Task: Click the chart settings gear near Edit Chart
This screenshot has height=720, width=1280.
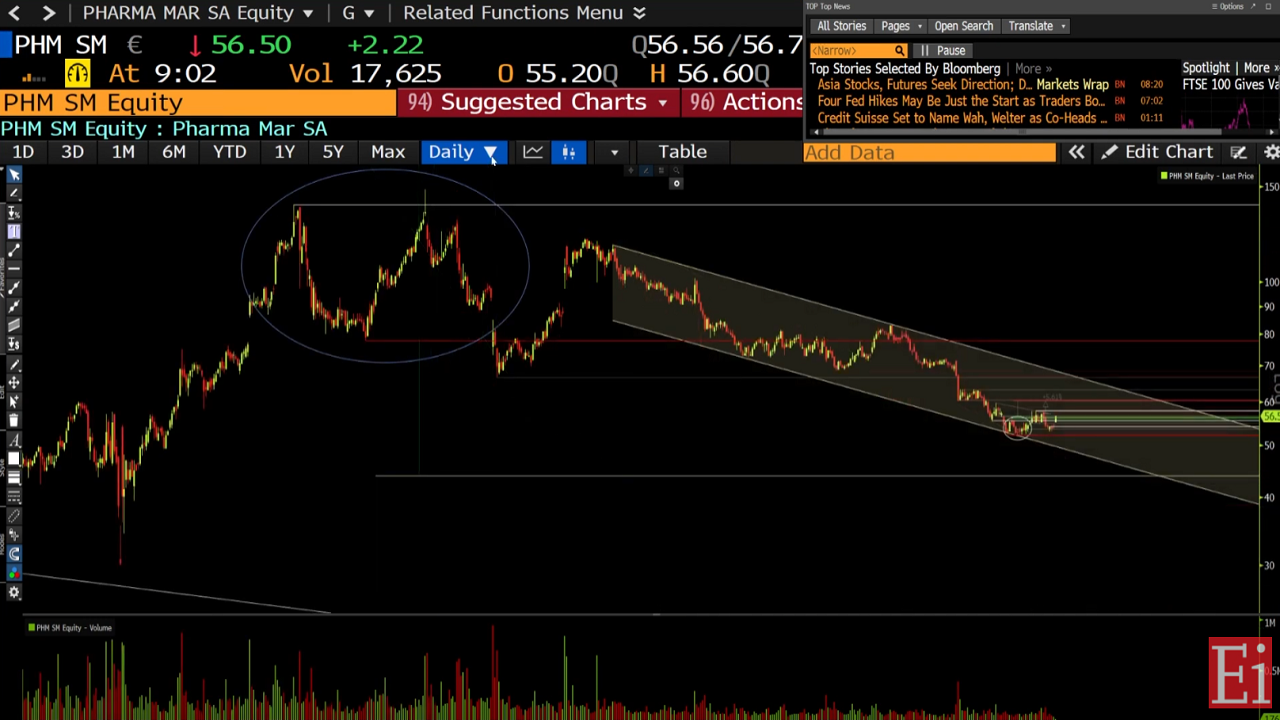Action: 1271,152
